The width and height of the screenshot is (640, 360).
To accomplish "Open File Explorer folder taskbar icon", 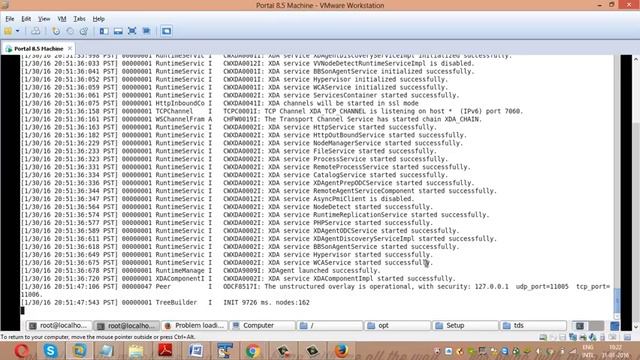I will click(136, 351).
